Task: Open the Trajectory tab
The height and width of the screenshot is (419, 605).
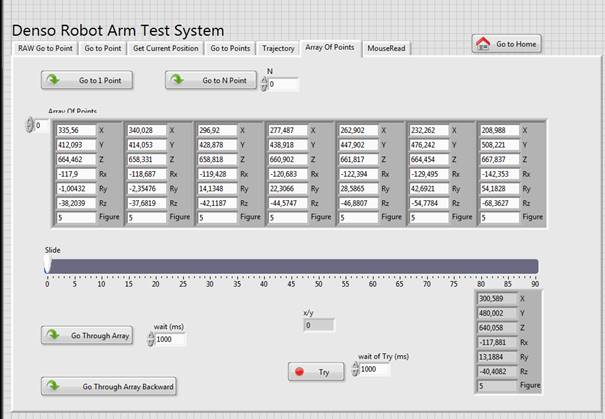Action: tap(278, 49)
